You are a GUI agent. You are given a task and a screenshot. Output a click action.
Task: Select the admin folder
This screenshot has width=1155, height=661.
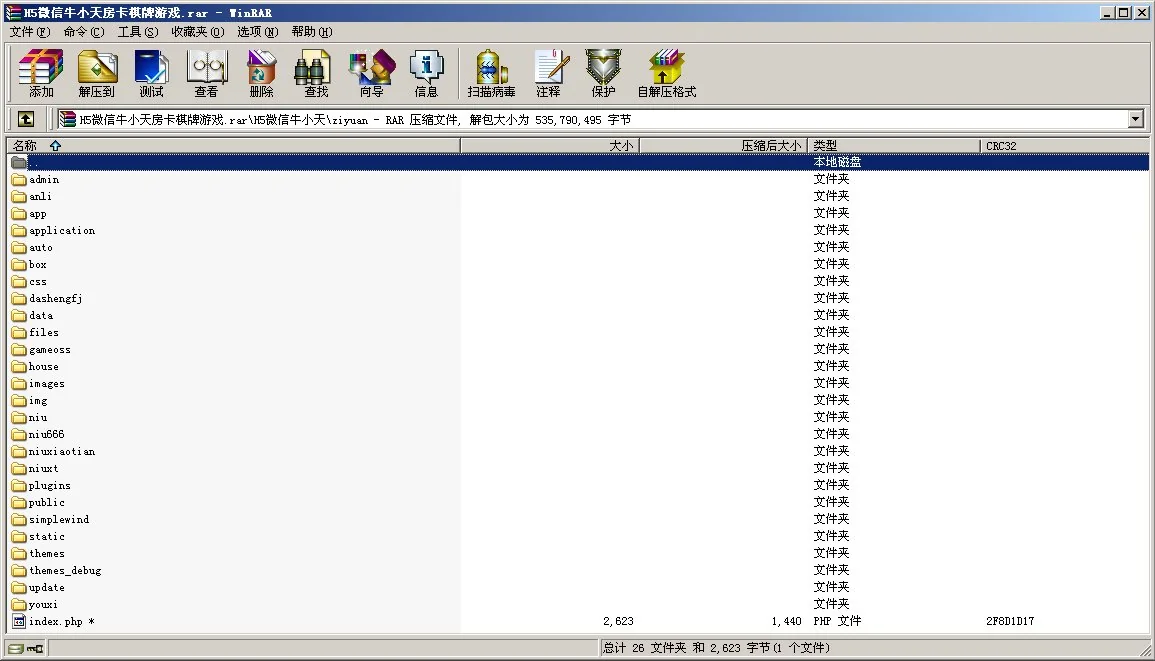point(44,180)
